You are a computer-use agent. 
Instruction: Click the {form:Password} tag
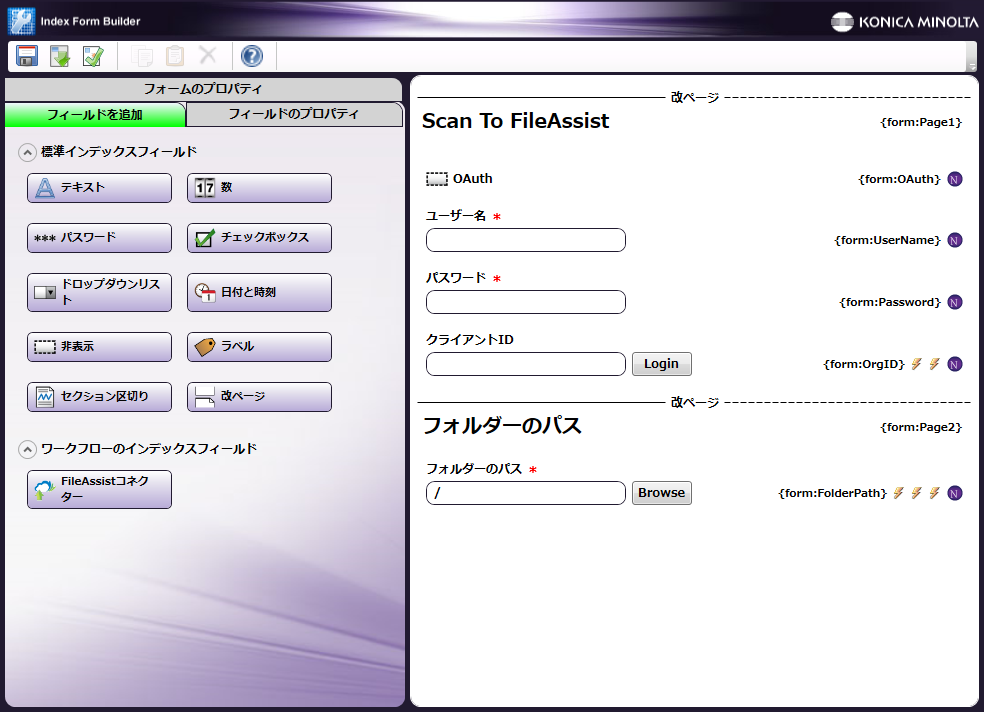[x=890, y=302]
